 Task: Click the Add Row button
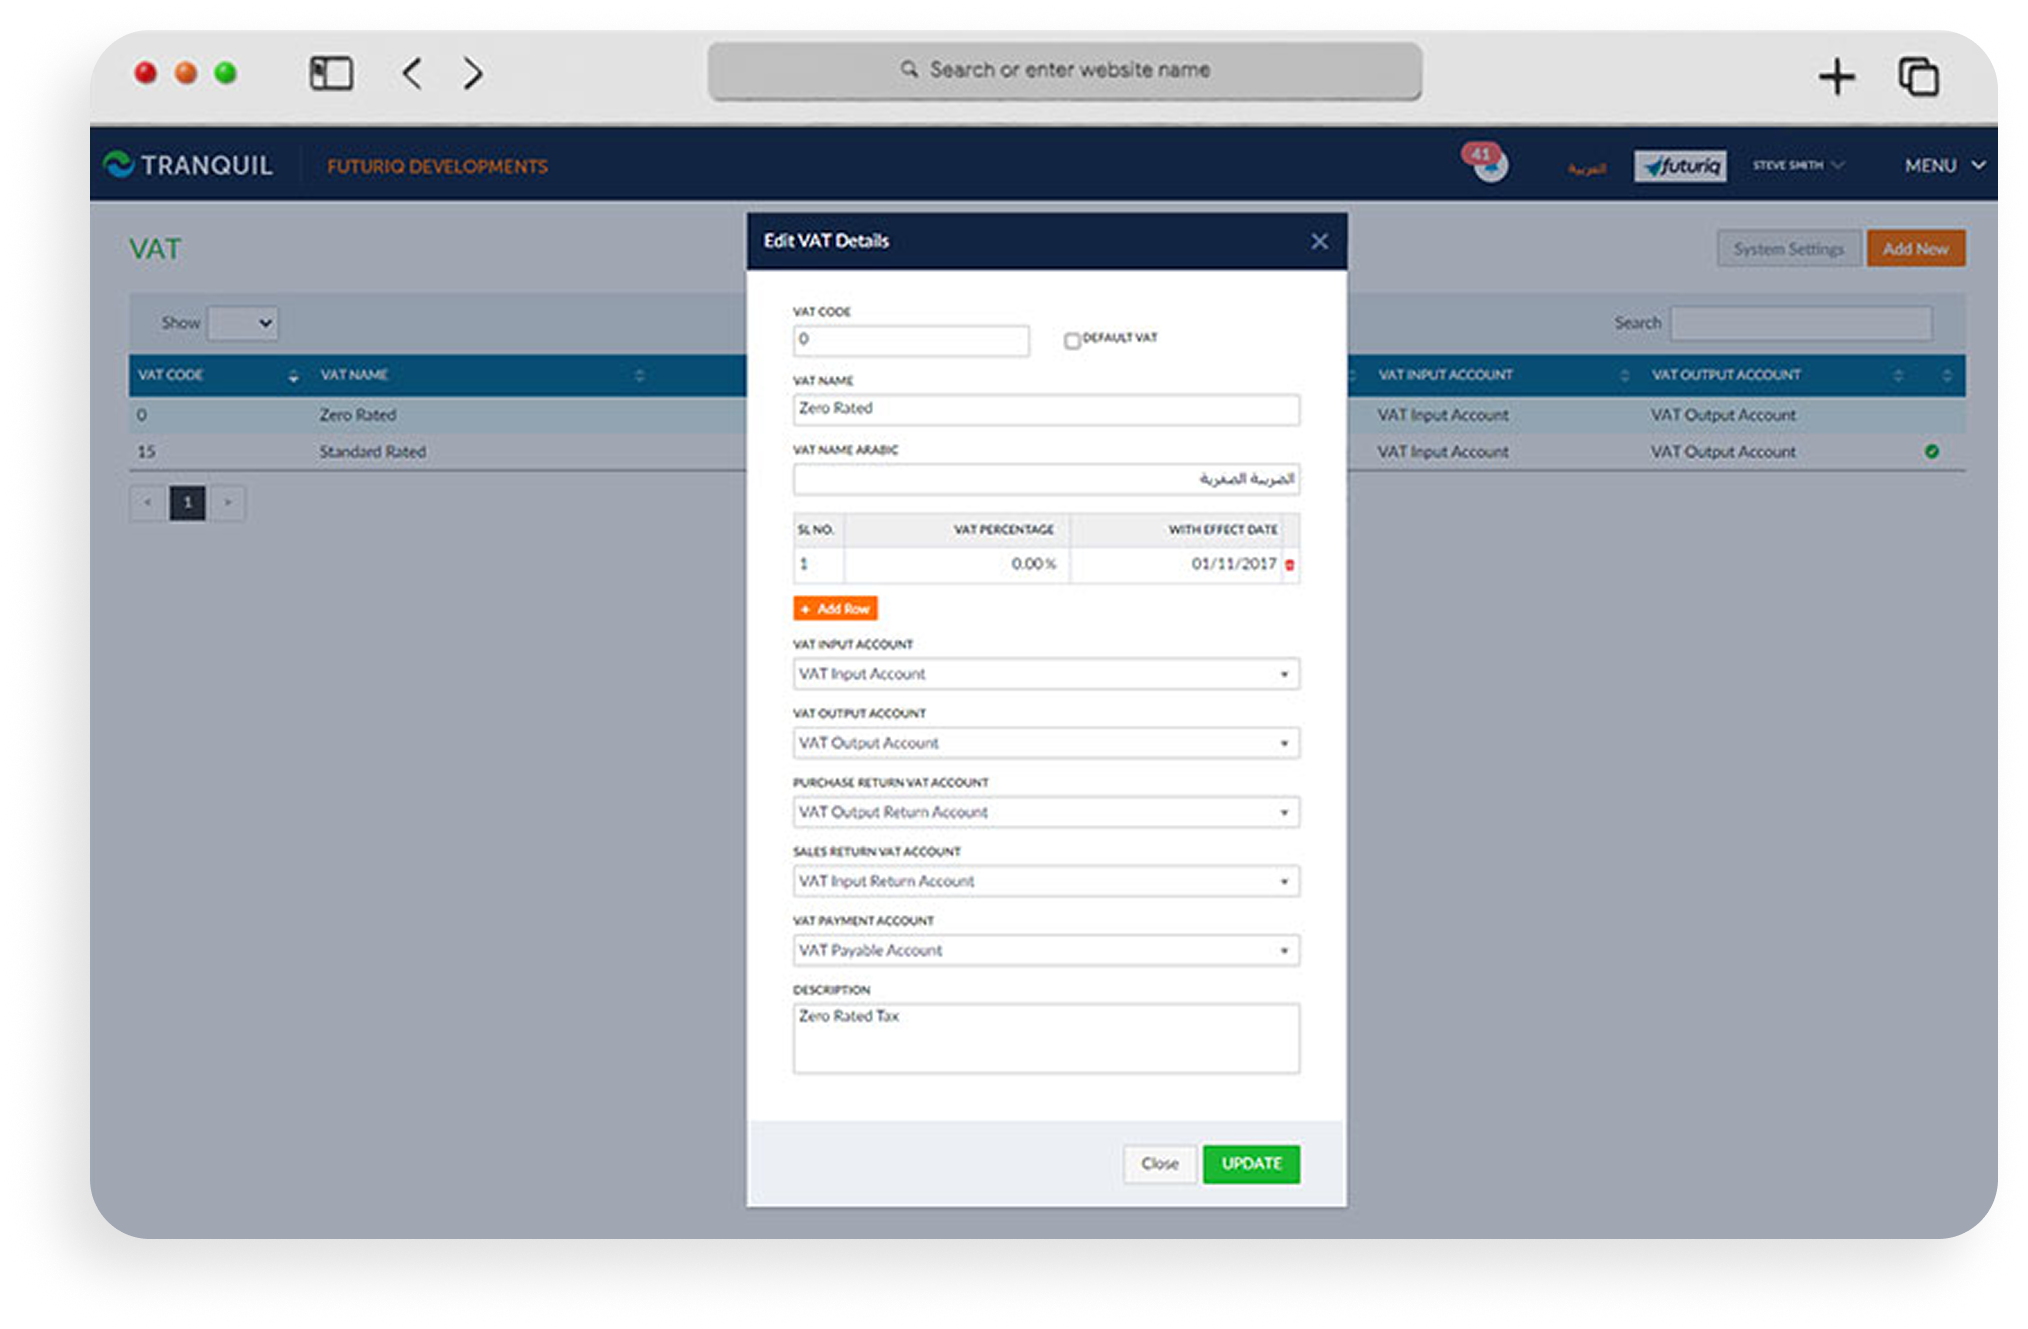coord(835,609)
